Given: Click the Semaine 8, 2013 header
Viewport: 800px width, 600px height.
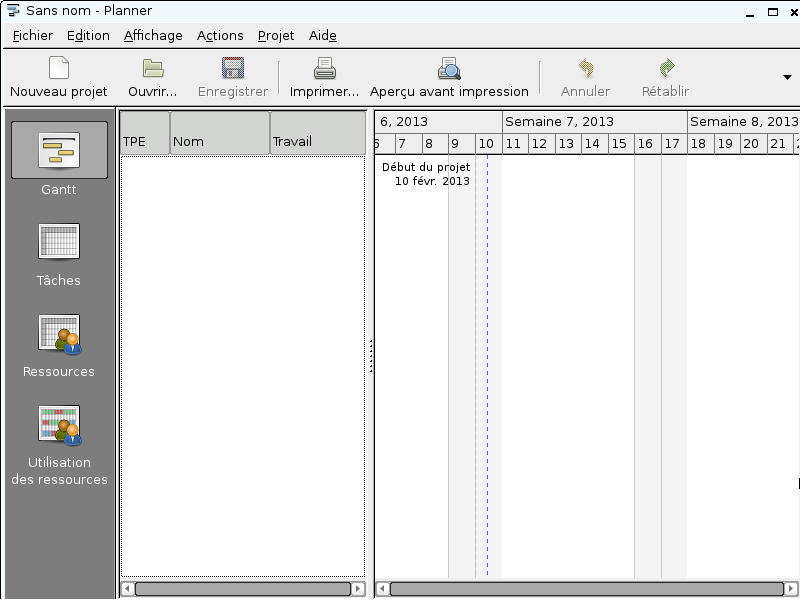Looking at the screenshot, I should 743,122.
